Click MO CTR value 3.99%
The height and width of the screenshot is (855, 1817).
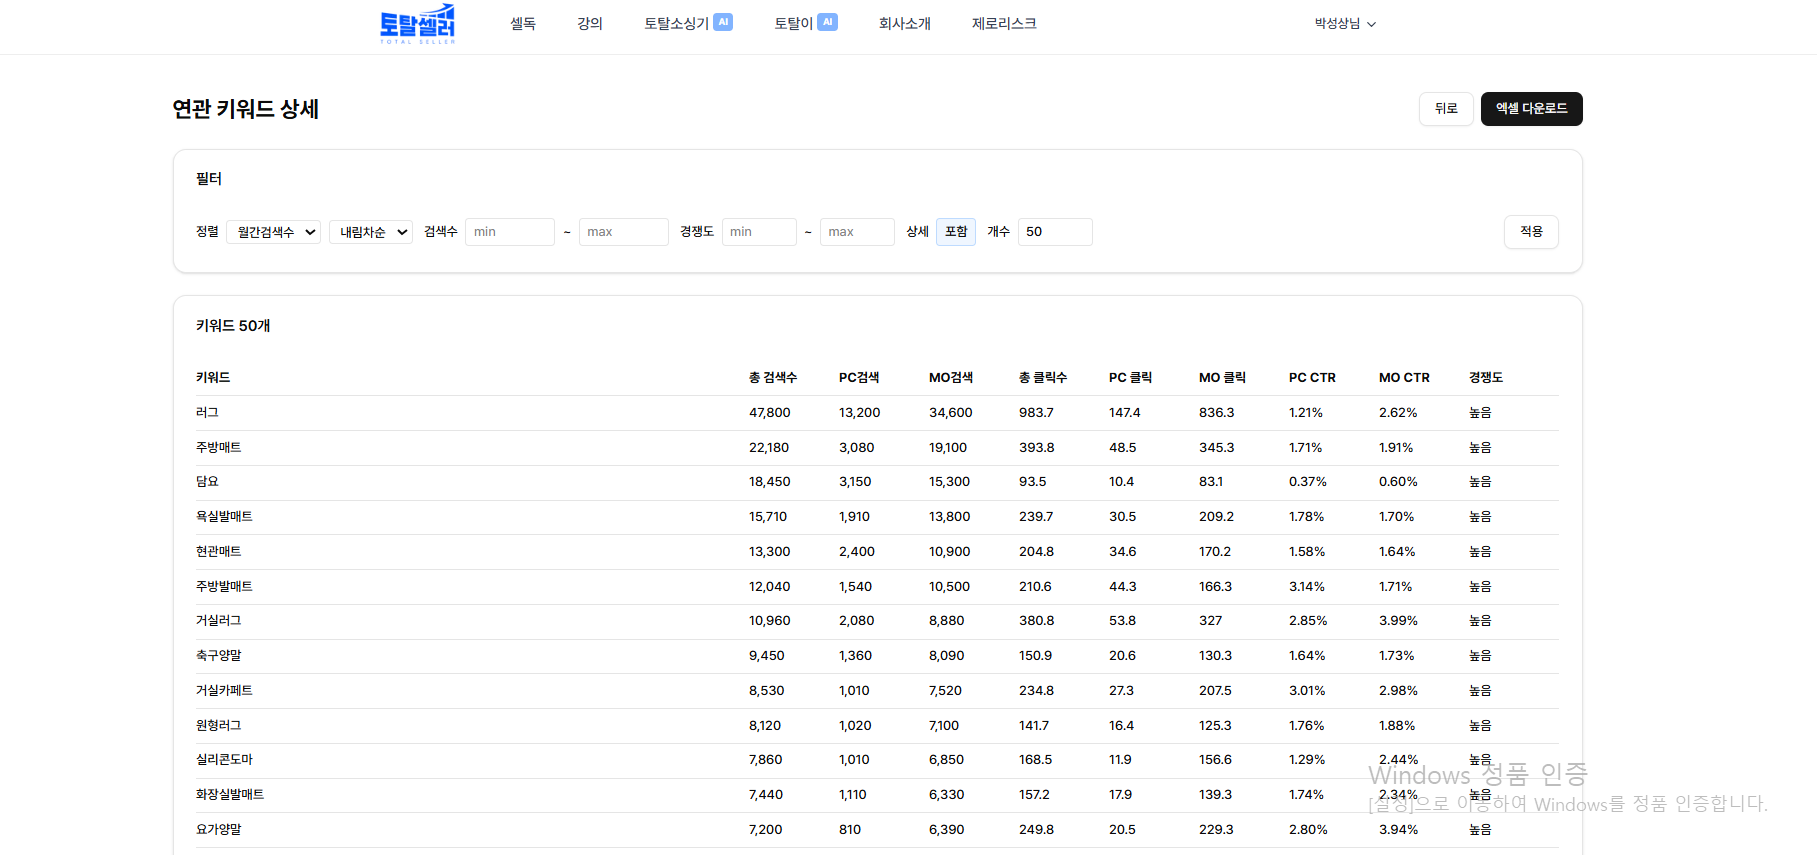1398,621
